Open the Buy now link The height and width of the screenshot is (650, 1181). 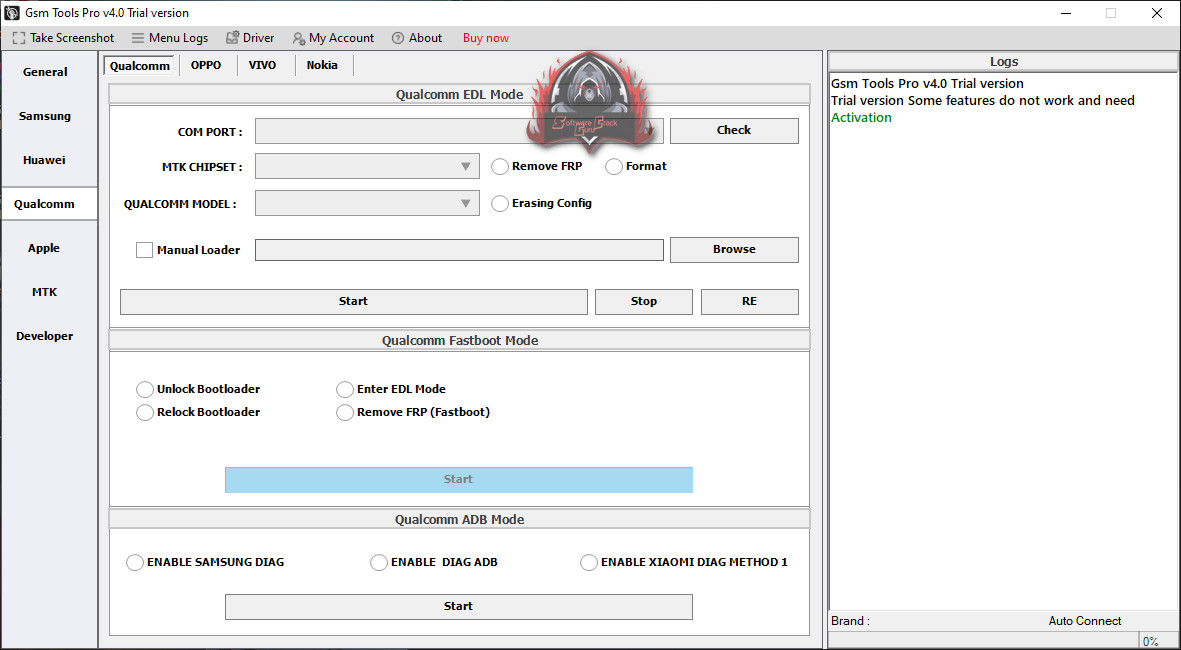[x=486, y=38]
